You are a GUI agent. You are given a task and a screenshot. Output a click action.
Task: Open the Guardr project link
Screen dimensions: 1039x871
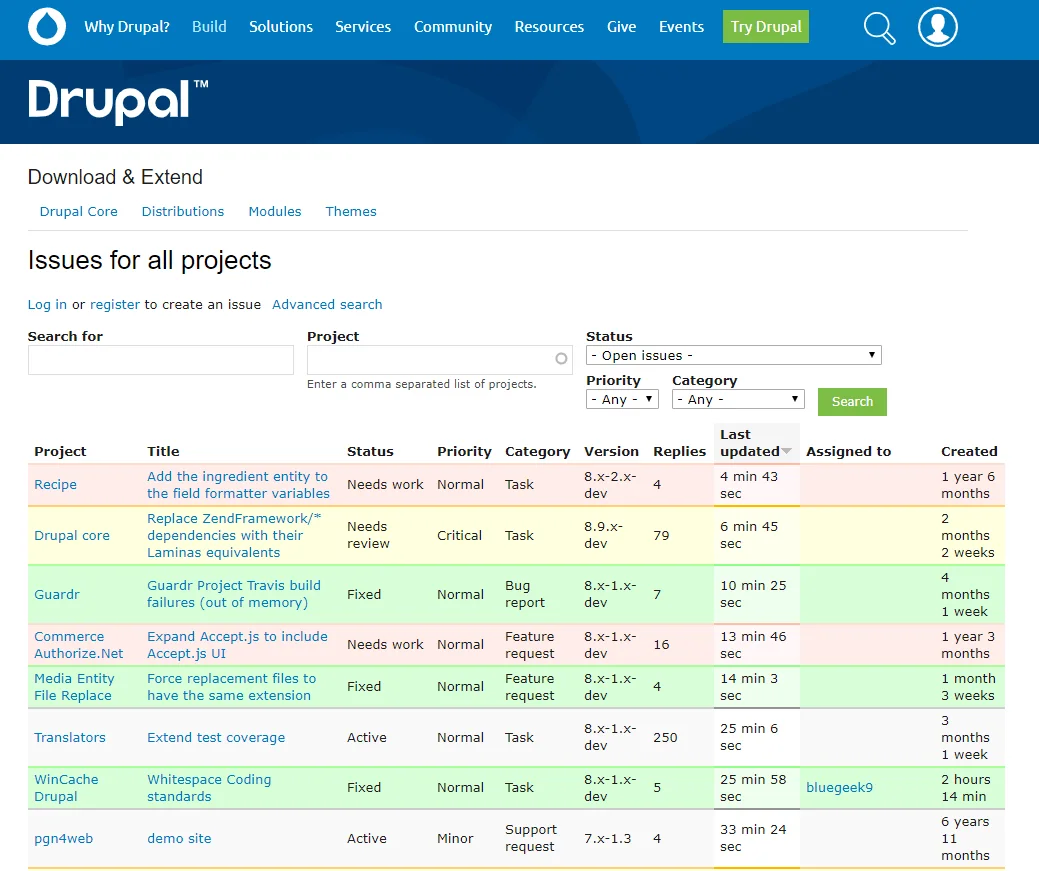[x=57, y=595]
